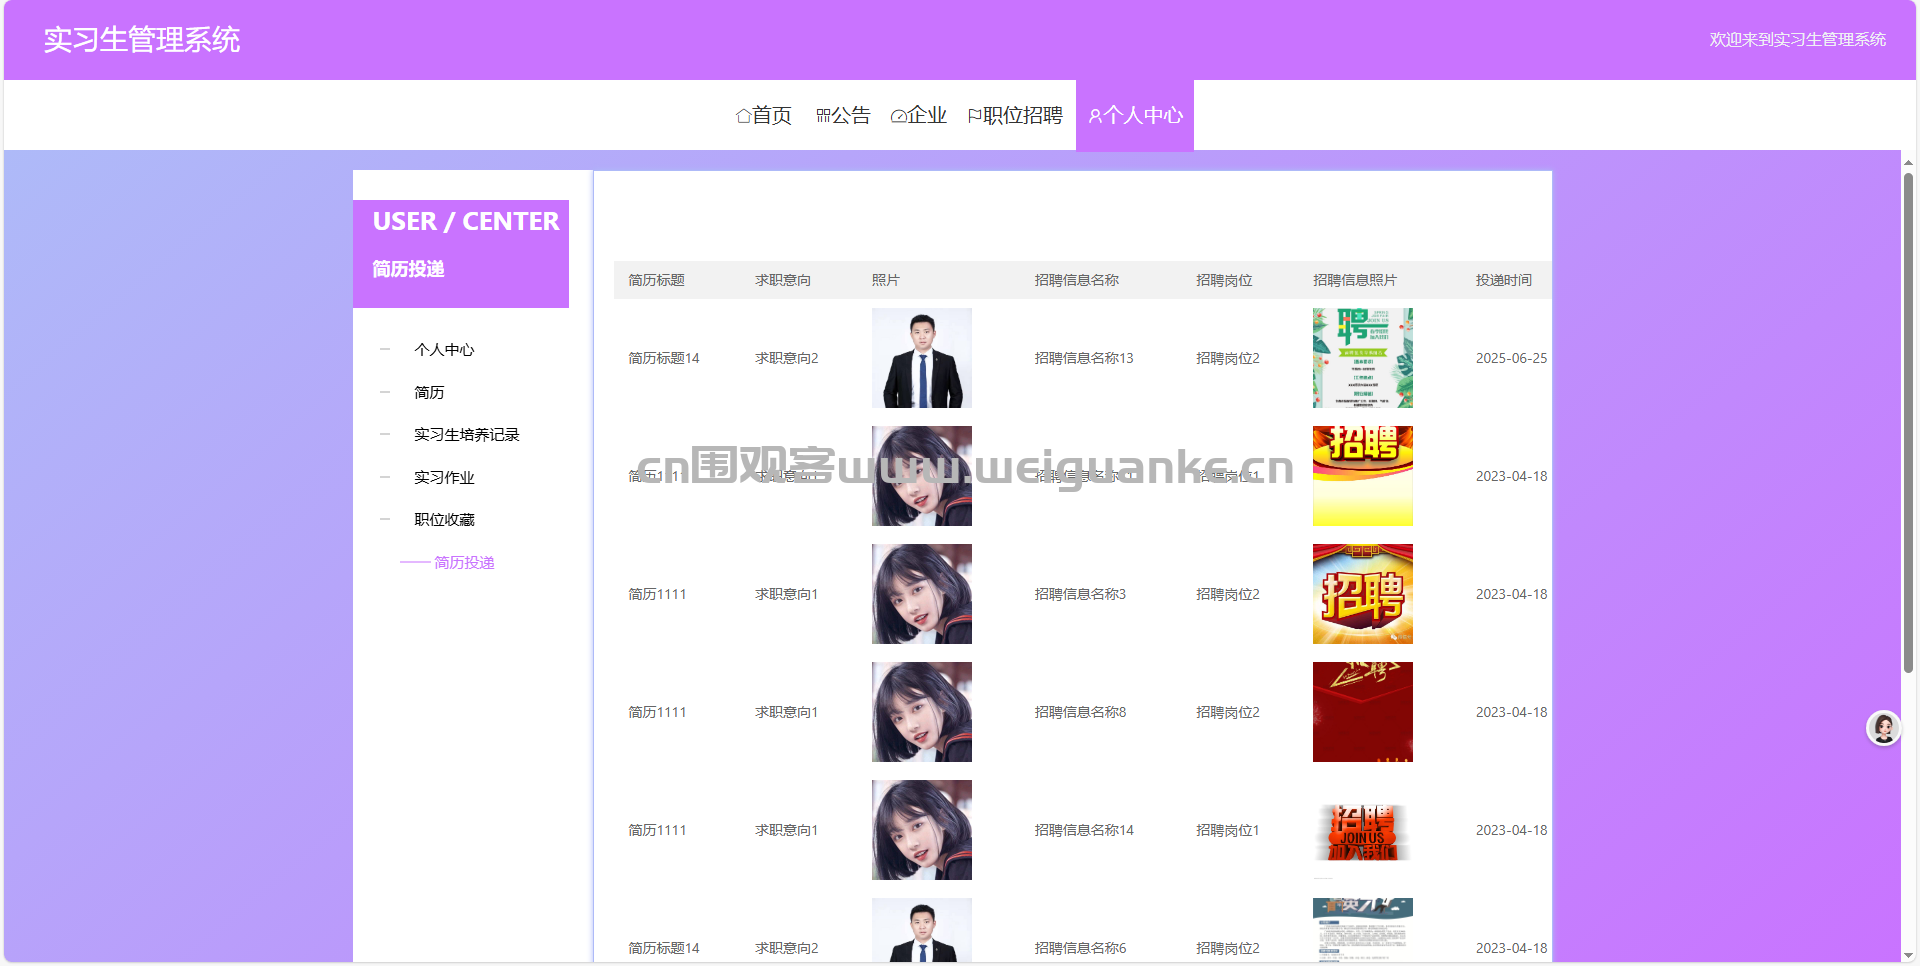Click the 求职意向 column header

coord(783,280)
